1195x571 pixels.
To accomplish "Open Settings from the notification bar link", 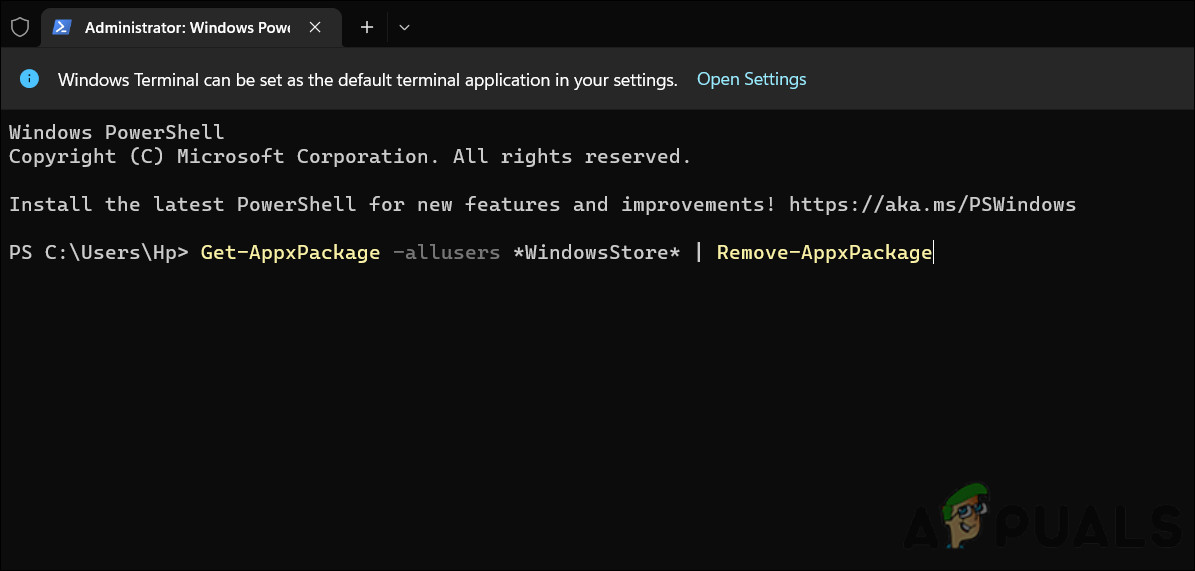I will coord(751,79).
